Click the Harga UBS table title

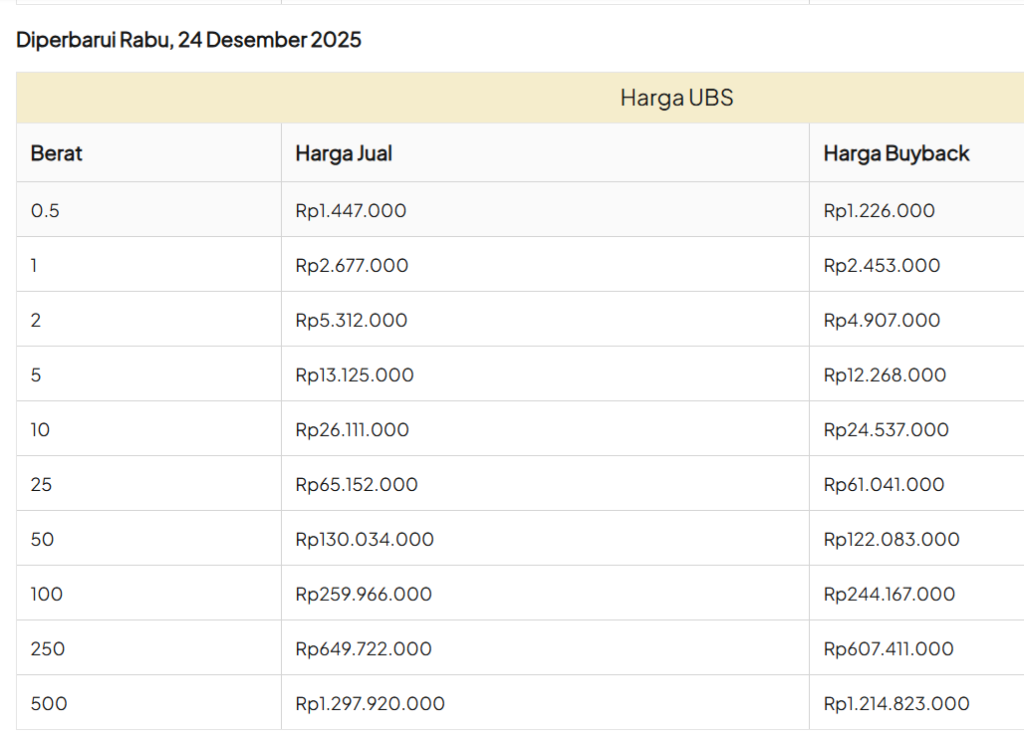[x=677, y=98]
